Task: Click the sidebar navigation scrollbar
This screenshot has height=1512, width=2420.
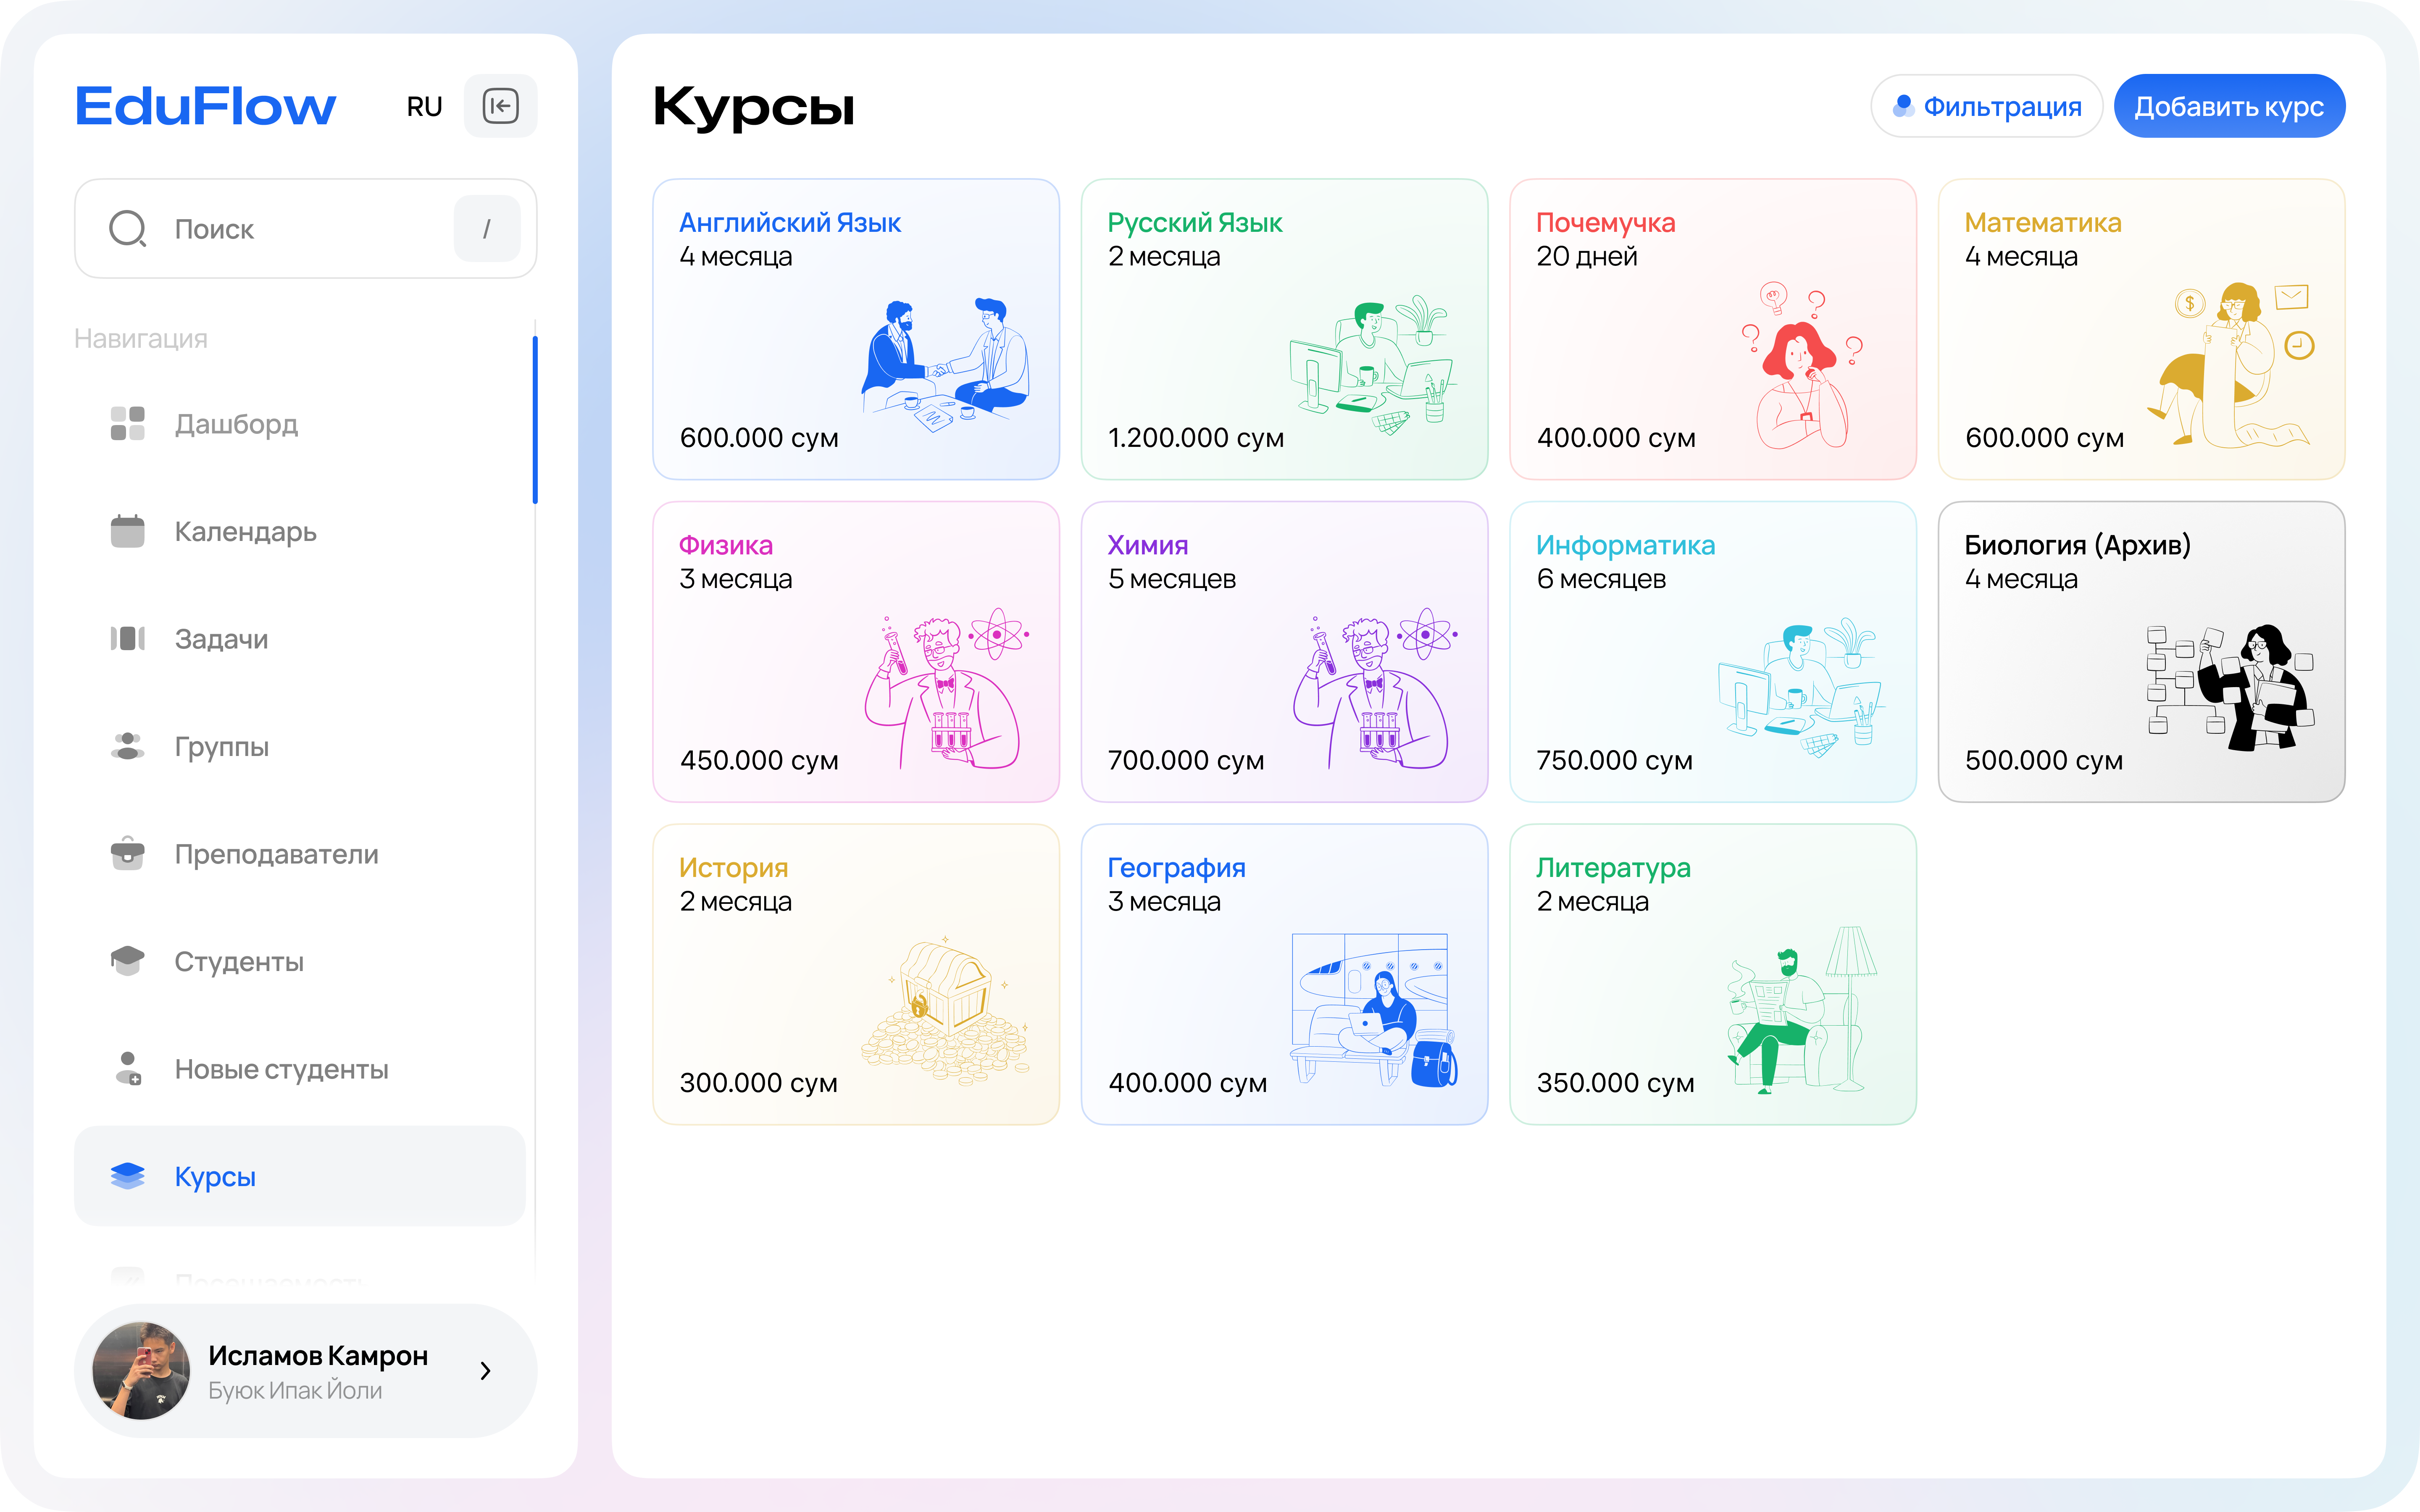Action: (x=535, y=420)
